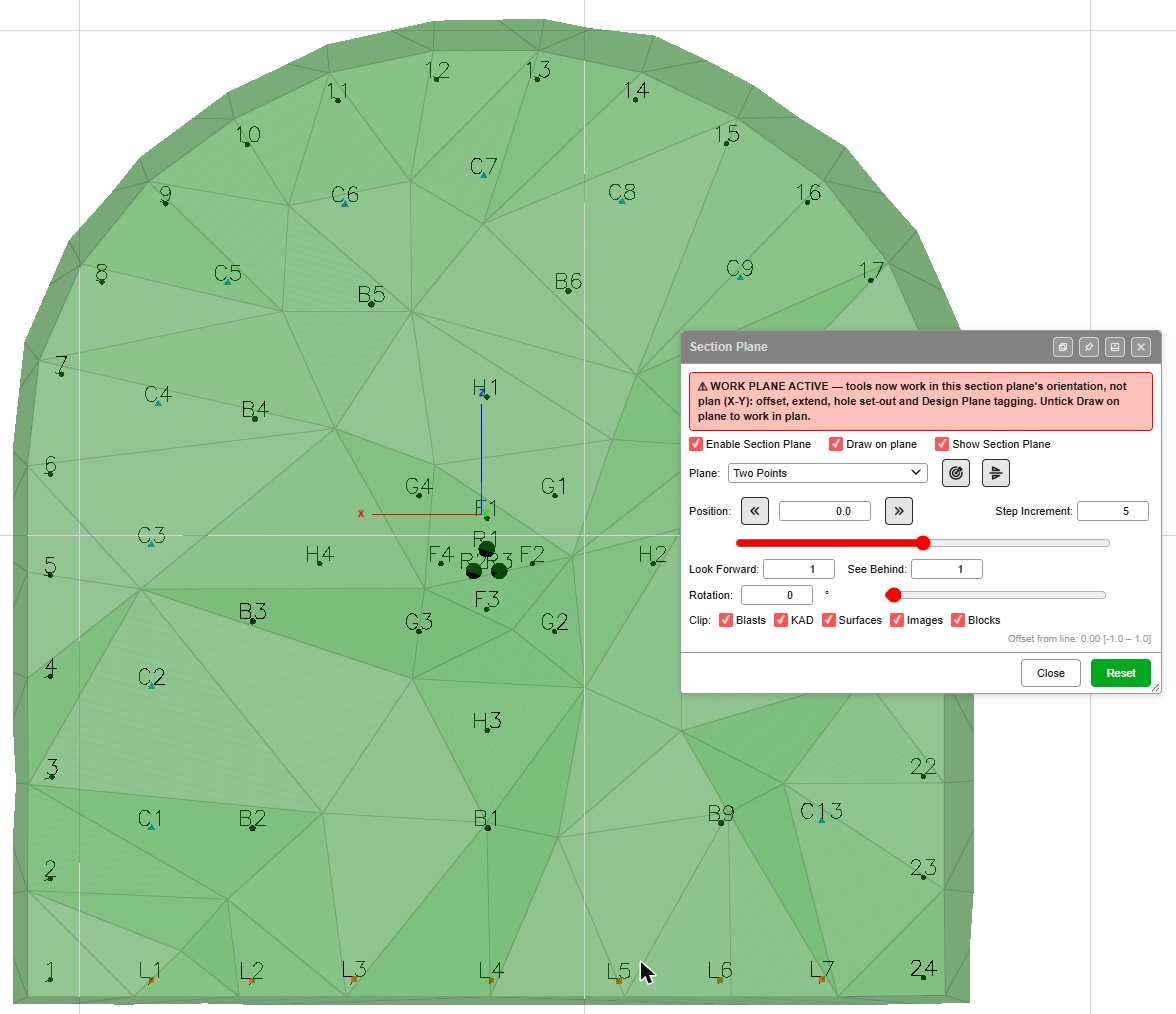Disable clipping of Images
The width and height of the screenshot is (1176, 1014).
(897, 620)
